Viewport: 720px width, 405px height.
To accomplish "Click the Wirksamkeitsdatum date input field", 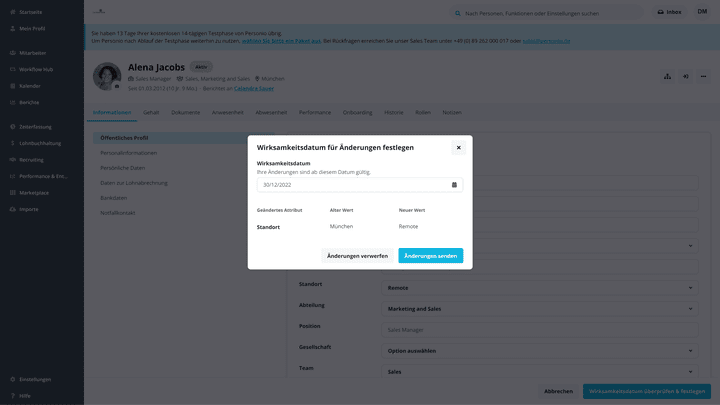I will point(350,185).
